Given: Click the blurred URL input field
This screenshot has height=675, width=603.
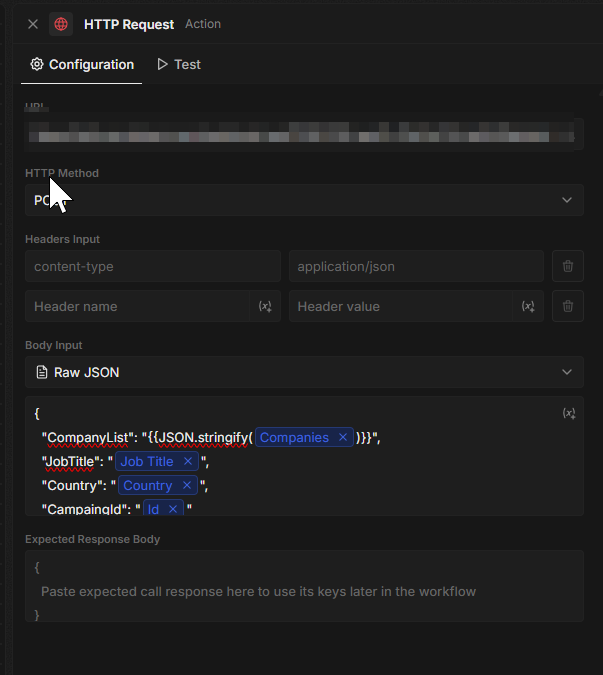Looking at the screenshot, I should [x=304, y=134].
